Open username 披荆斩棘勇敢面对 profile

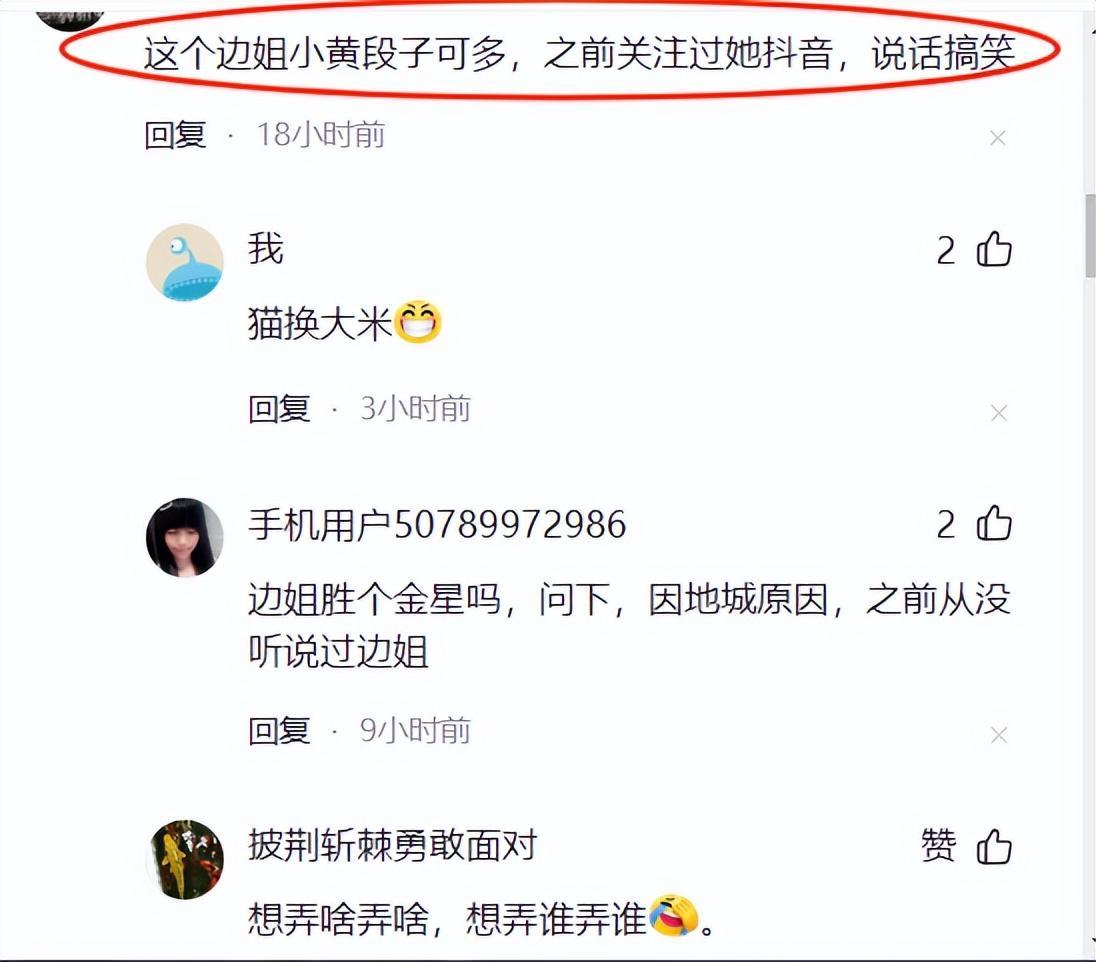coord(393,845)
